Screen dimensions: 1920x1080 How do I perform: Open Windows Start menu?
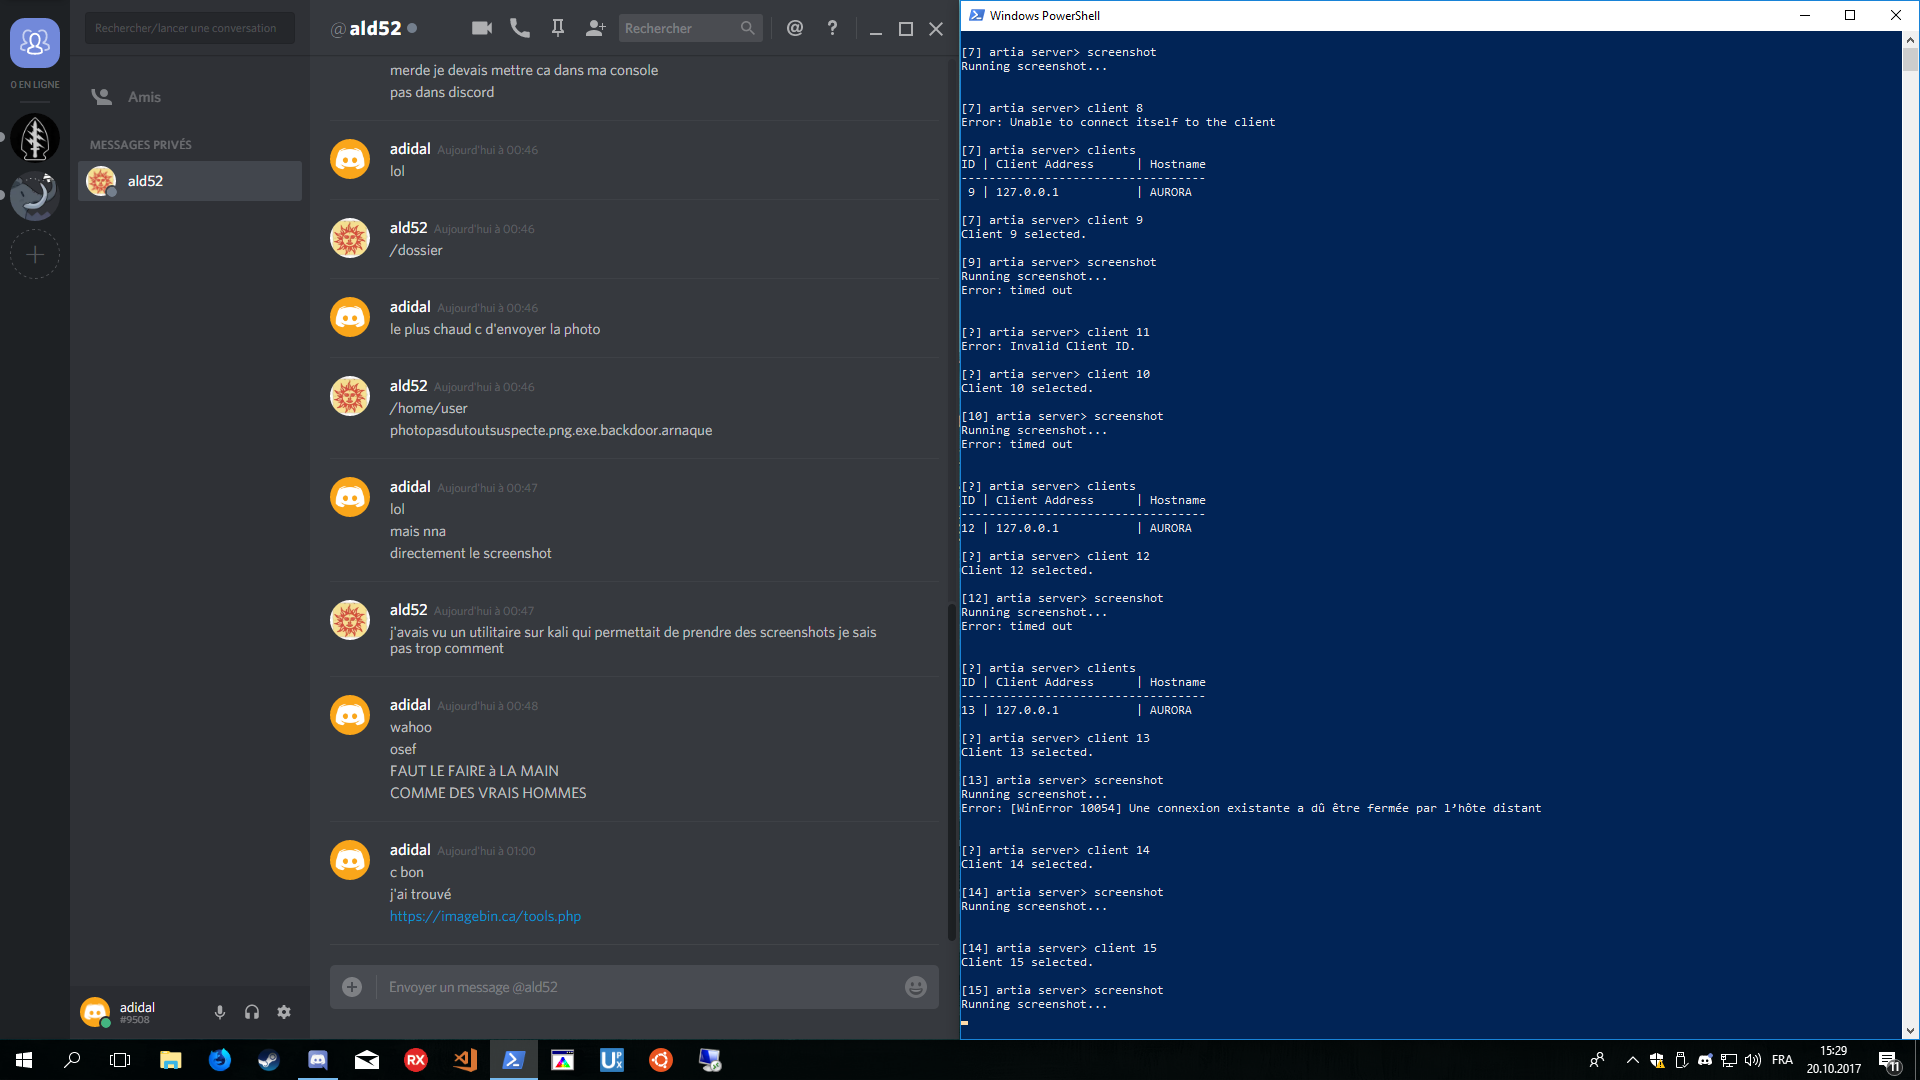coord(24,1060)
